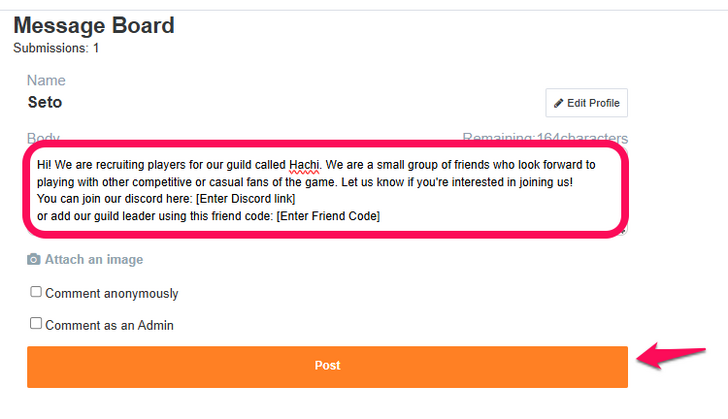Select the profile name Seto
Image resolution: width=728 pixels, height=419 pixels.
coord(45,102)
